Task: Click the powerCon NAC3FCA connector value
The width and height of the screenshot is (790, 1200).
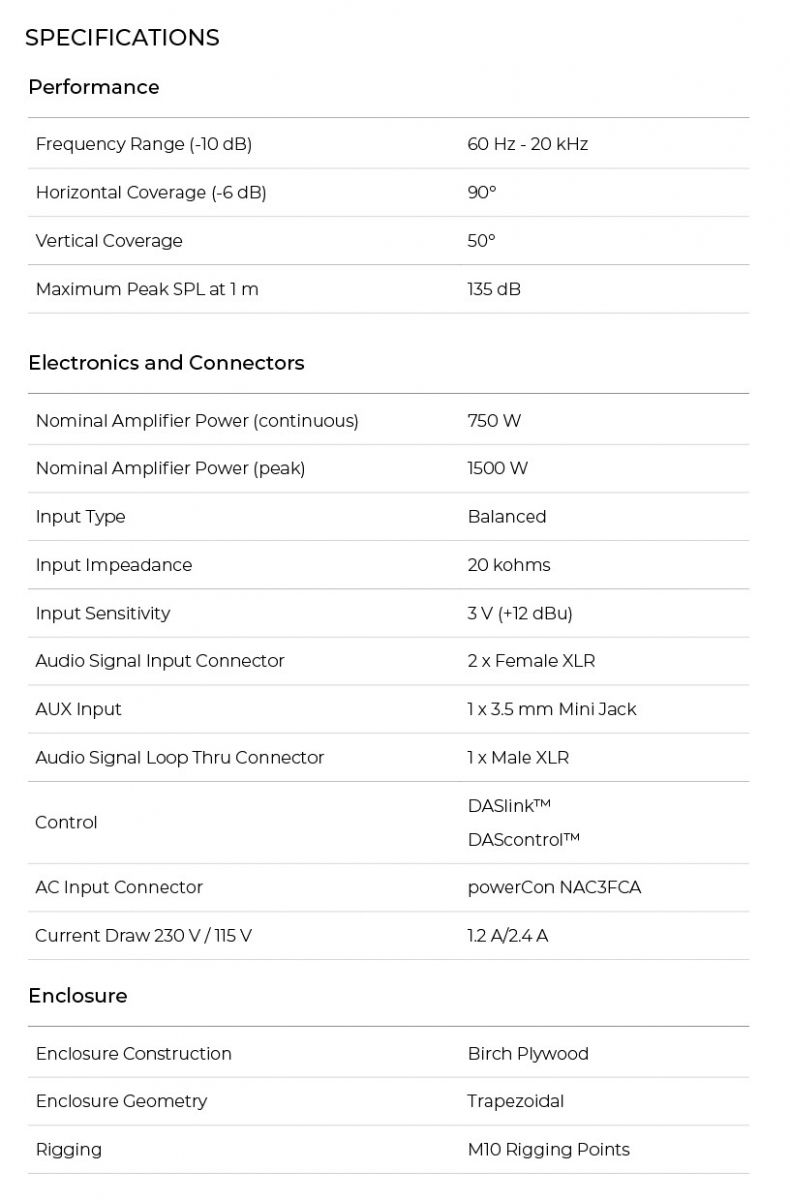Action: tap(554, 887)
